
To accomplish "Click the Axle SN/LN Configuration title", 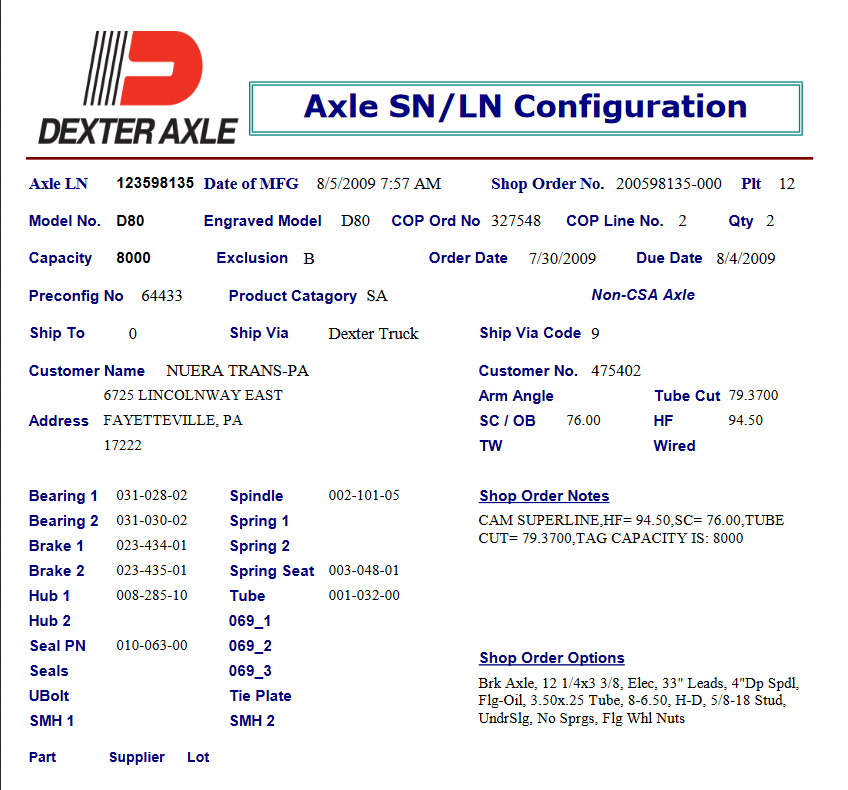I will [x=525, y=107].
